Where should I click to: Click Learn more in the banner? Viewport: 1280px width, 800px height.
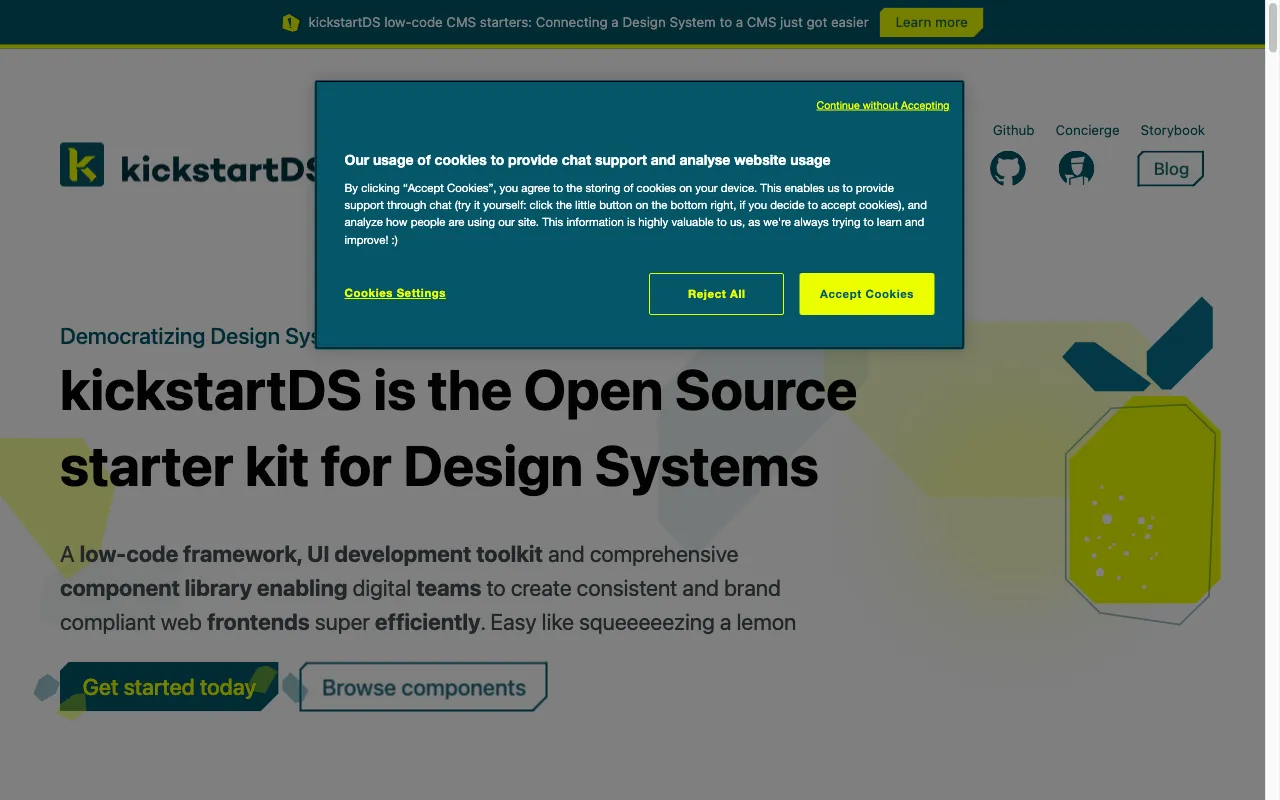point(931,22)
